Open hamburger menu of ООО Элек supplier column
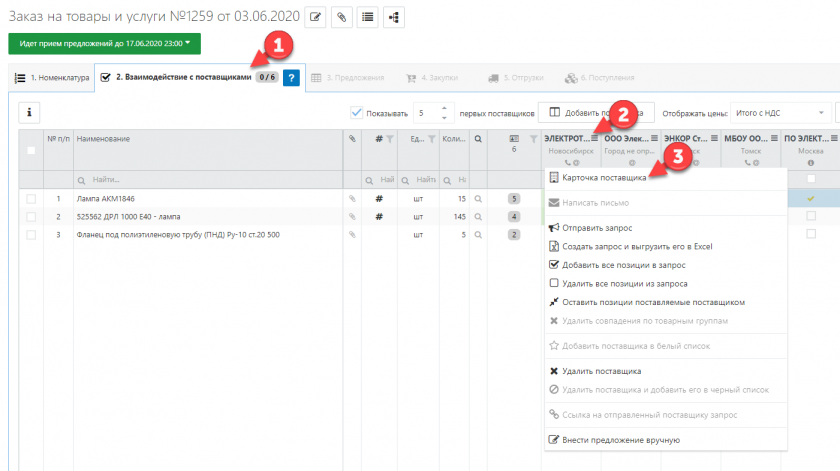This screenshot has width=840, height=471. 655,139
